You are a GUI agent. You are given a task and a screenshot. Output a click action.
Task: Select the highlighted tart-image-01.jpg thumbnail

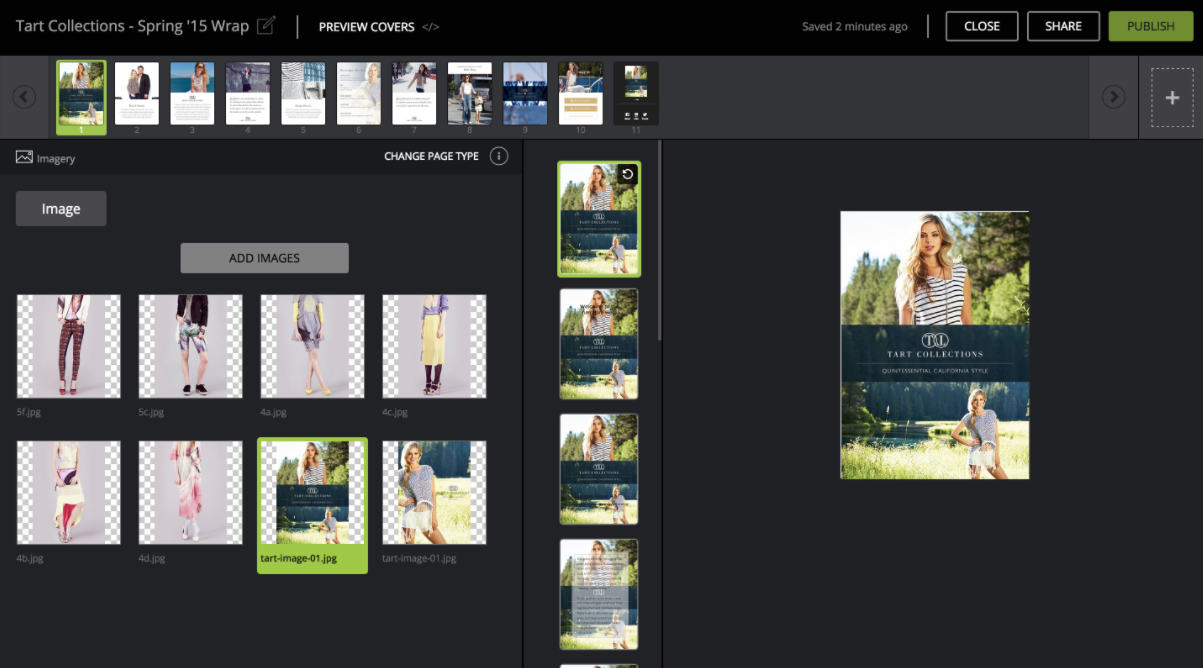313,505
